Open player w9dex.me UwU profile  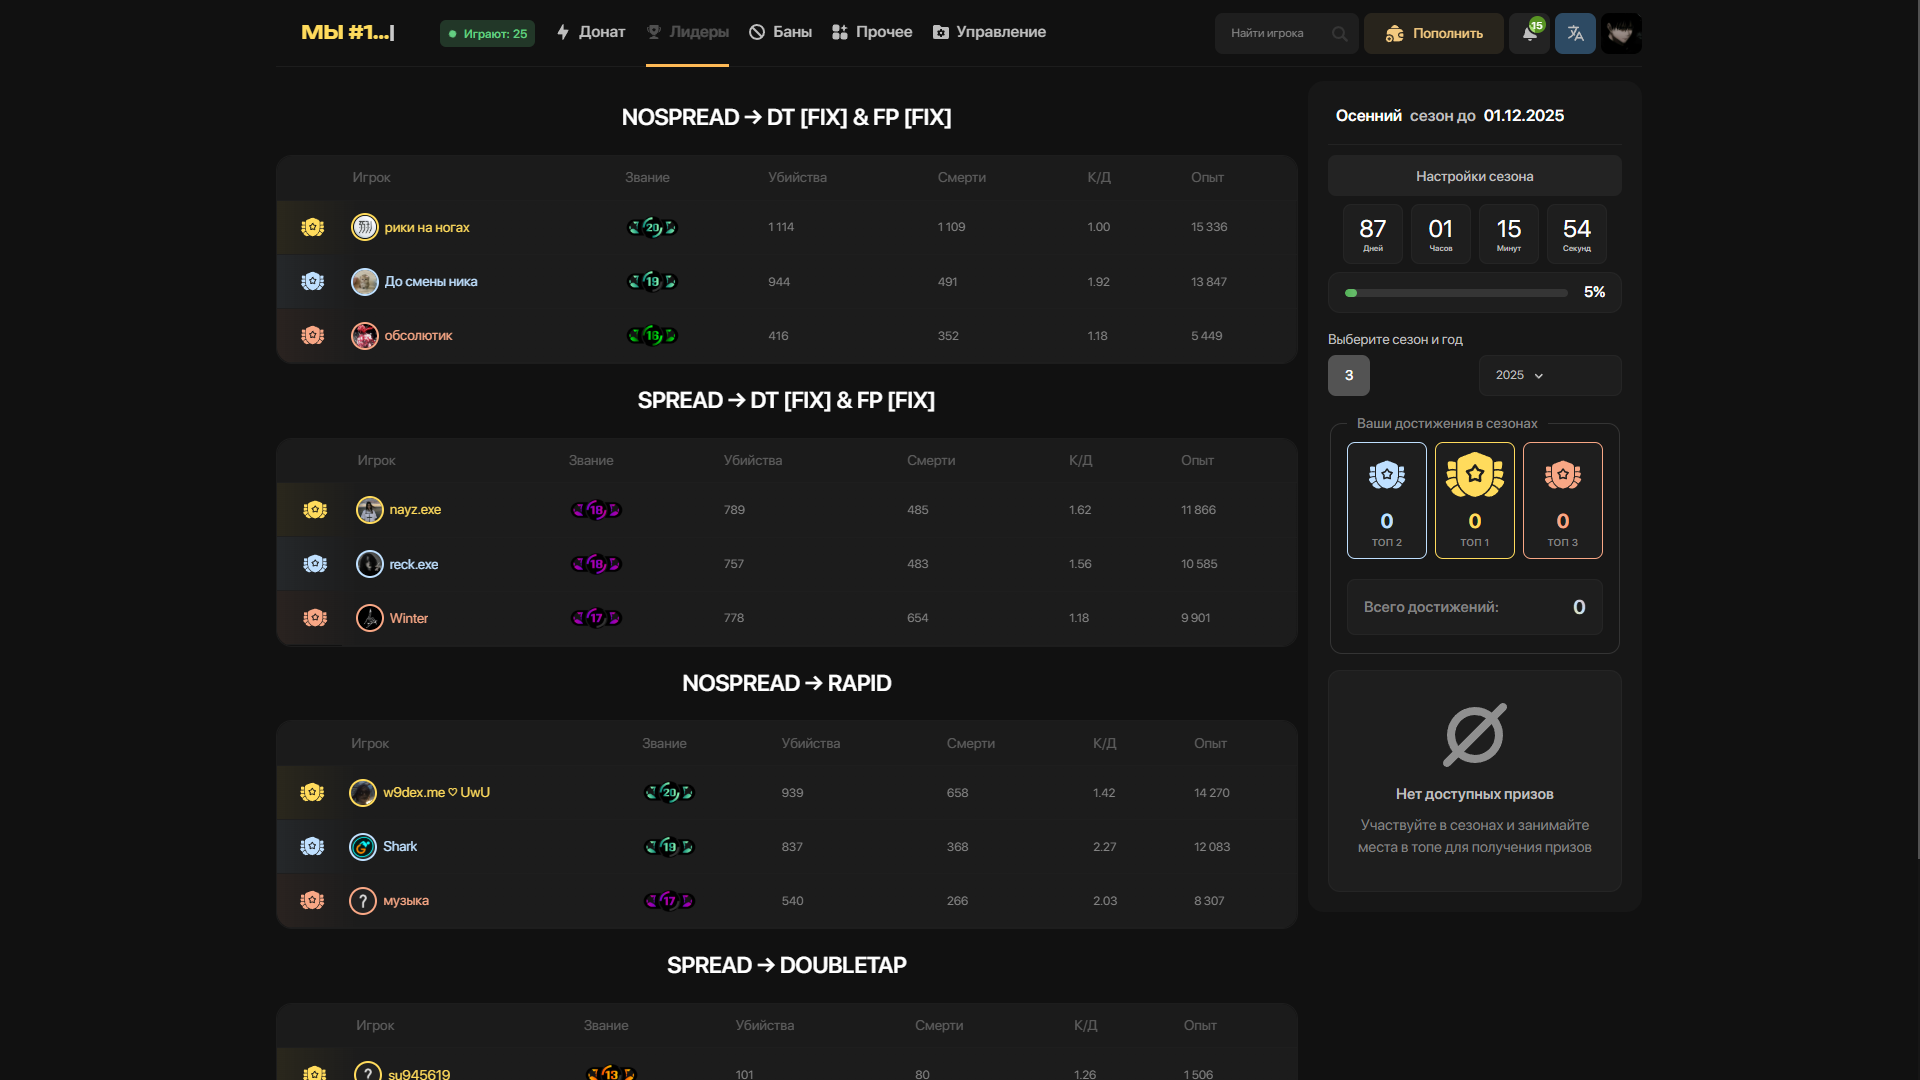[437, 792]
